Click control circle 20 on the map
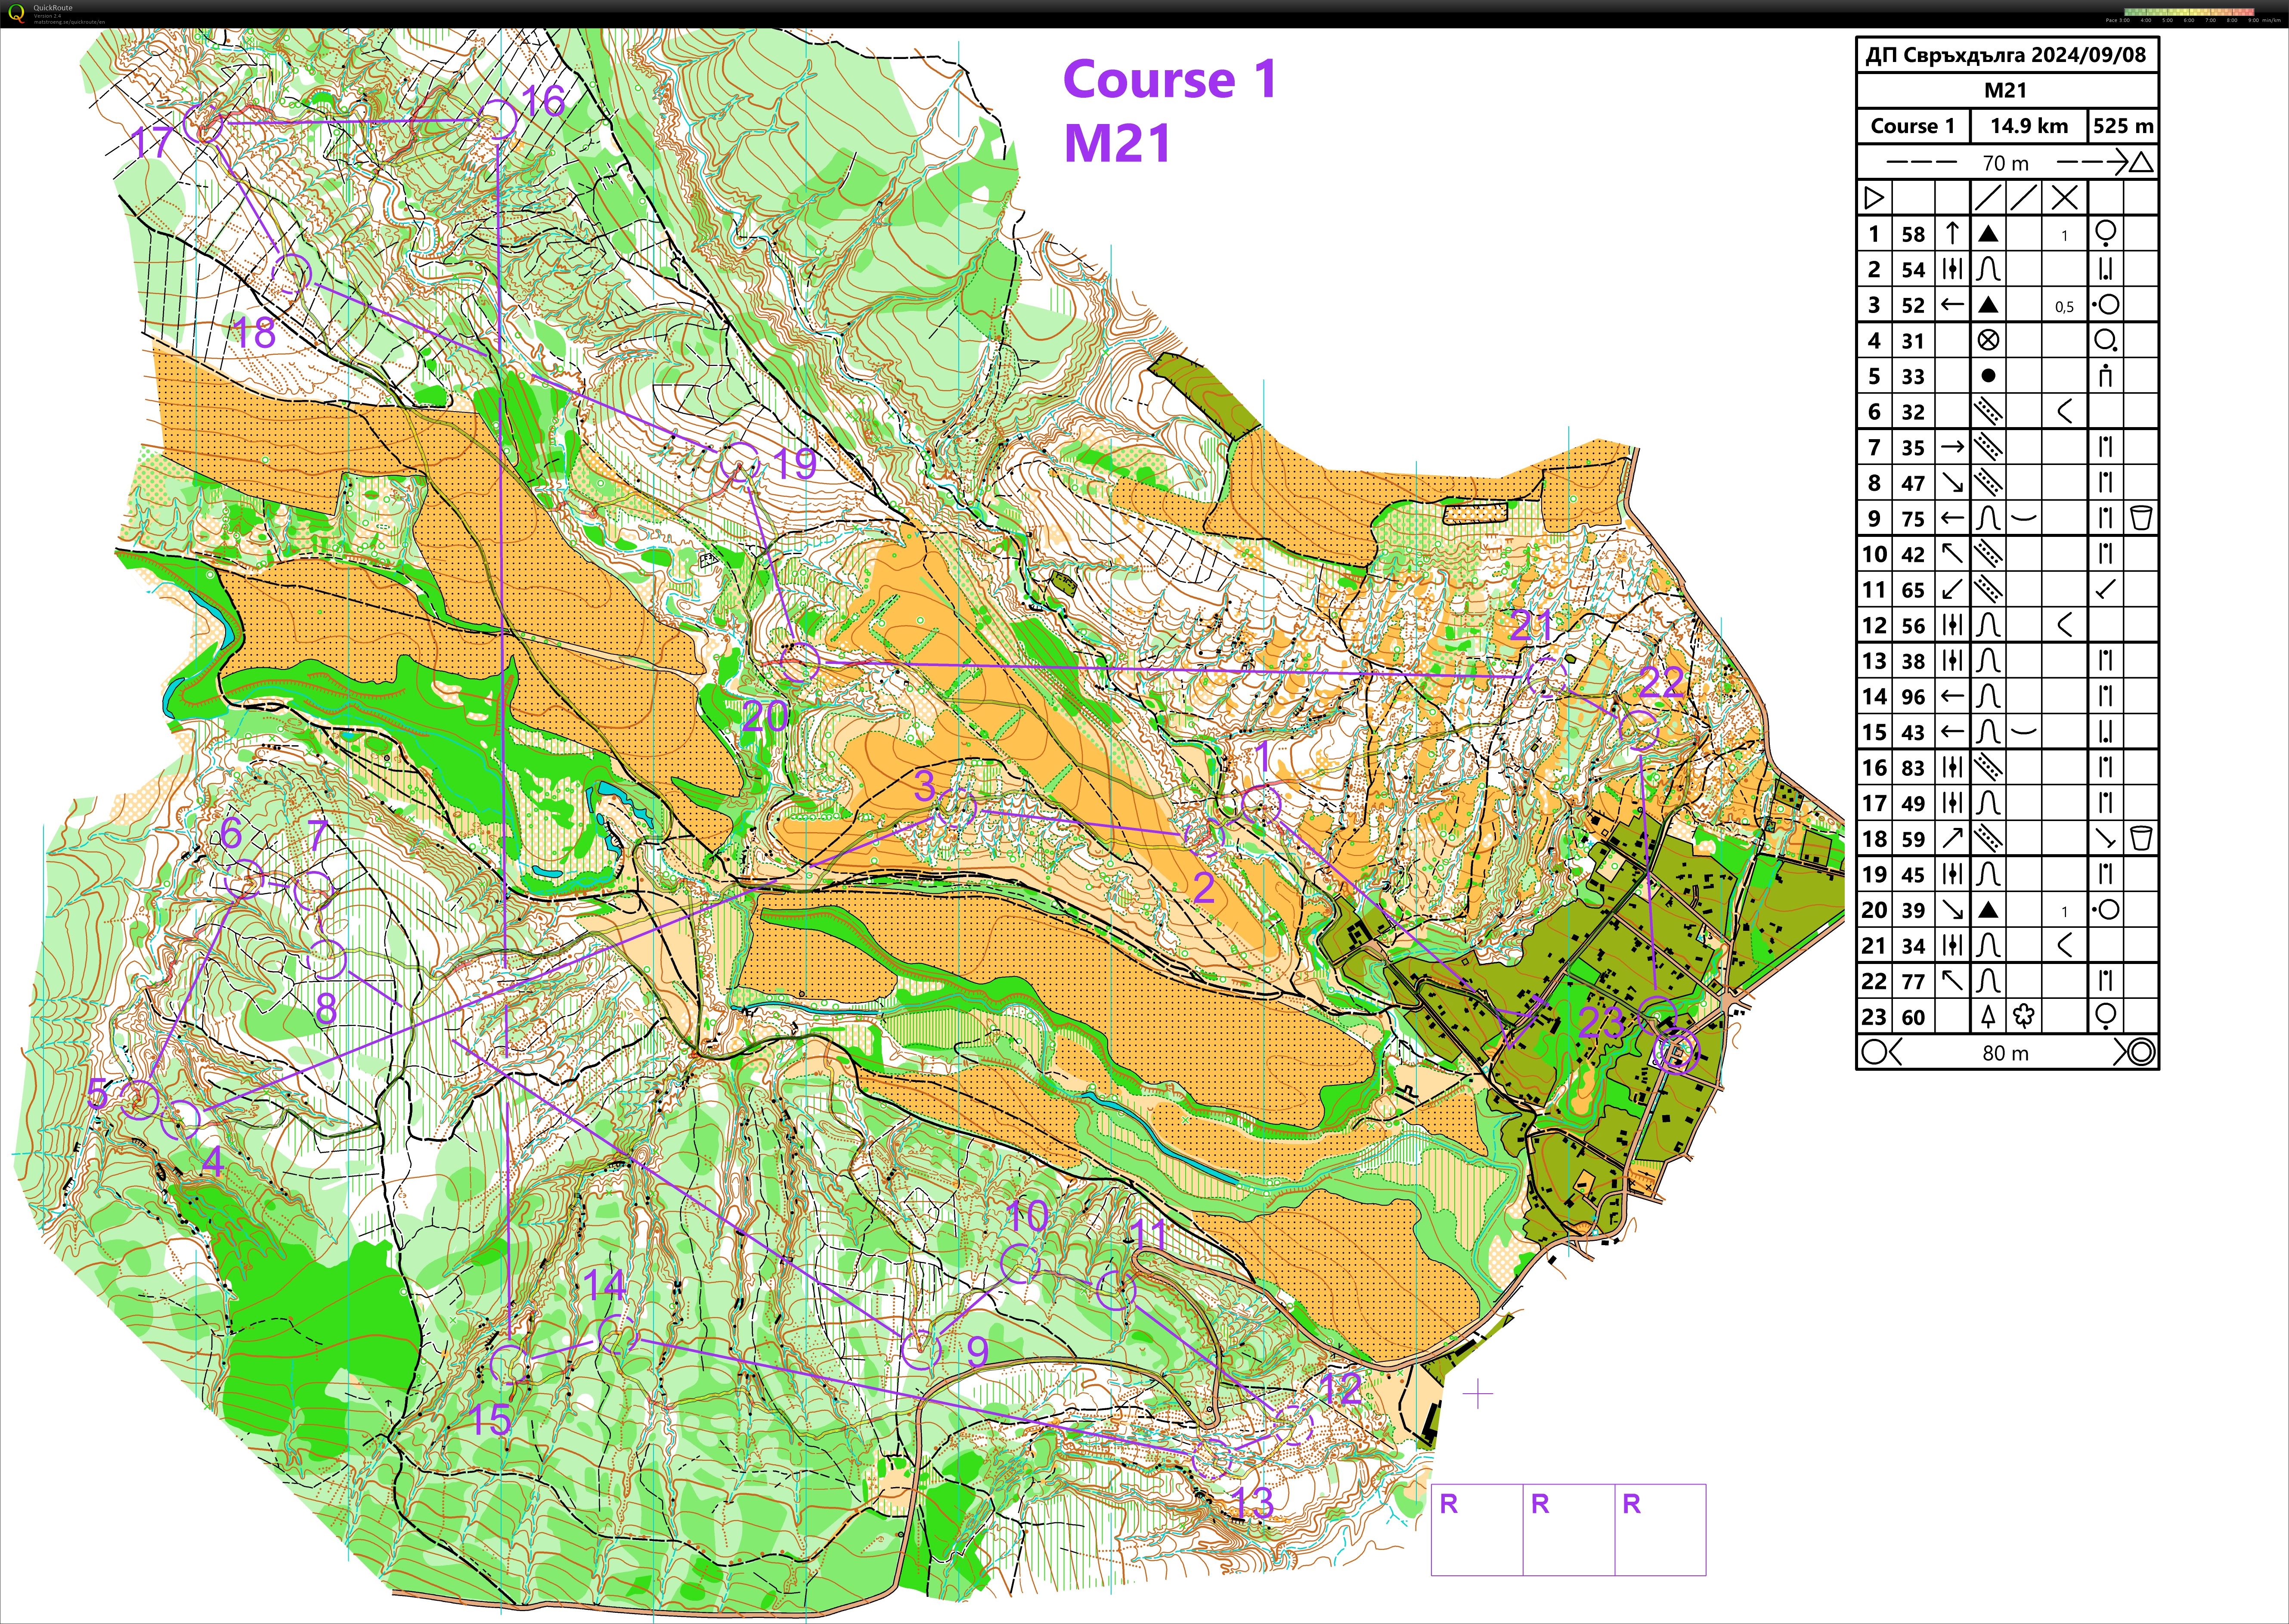The width and height of the screenshot is (2289, 1624). tap(799, 662)
